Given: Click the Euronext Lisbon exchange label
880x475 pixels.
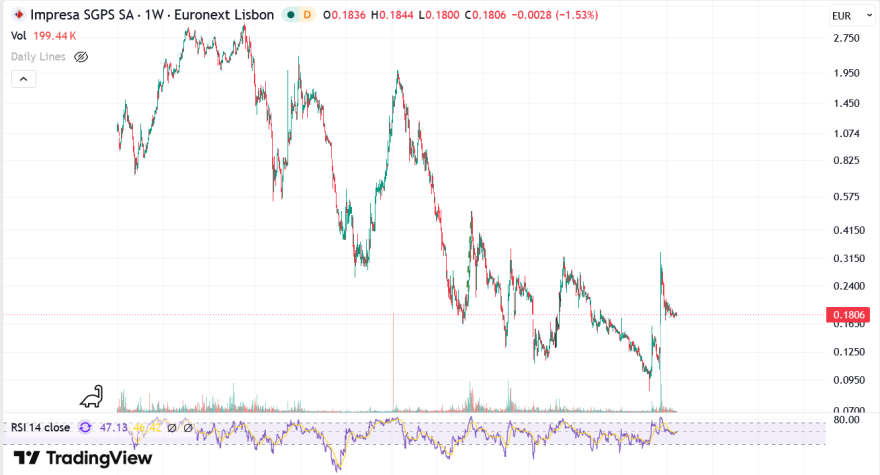Looking at the screenshot, I should coord(224,15).
